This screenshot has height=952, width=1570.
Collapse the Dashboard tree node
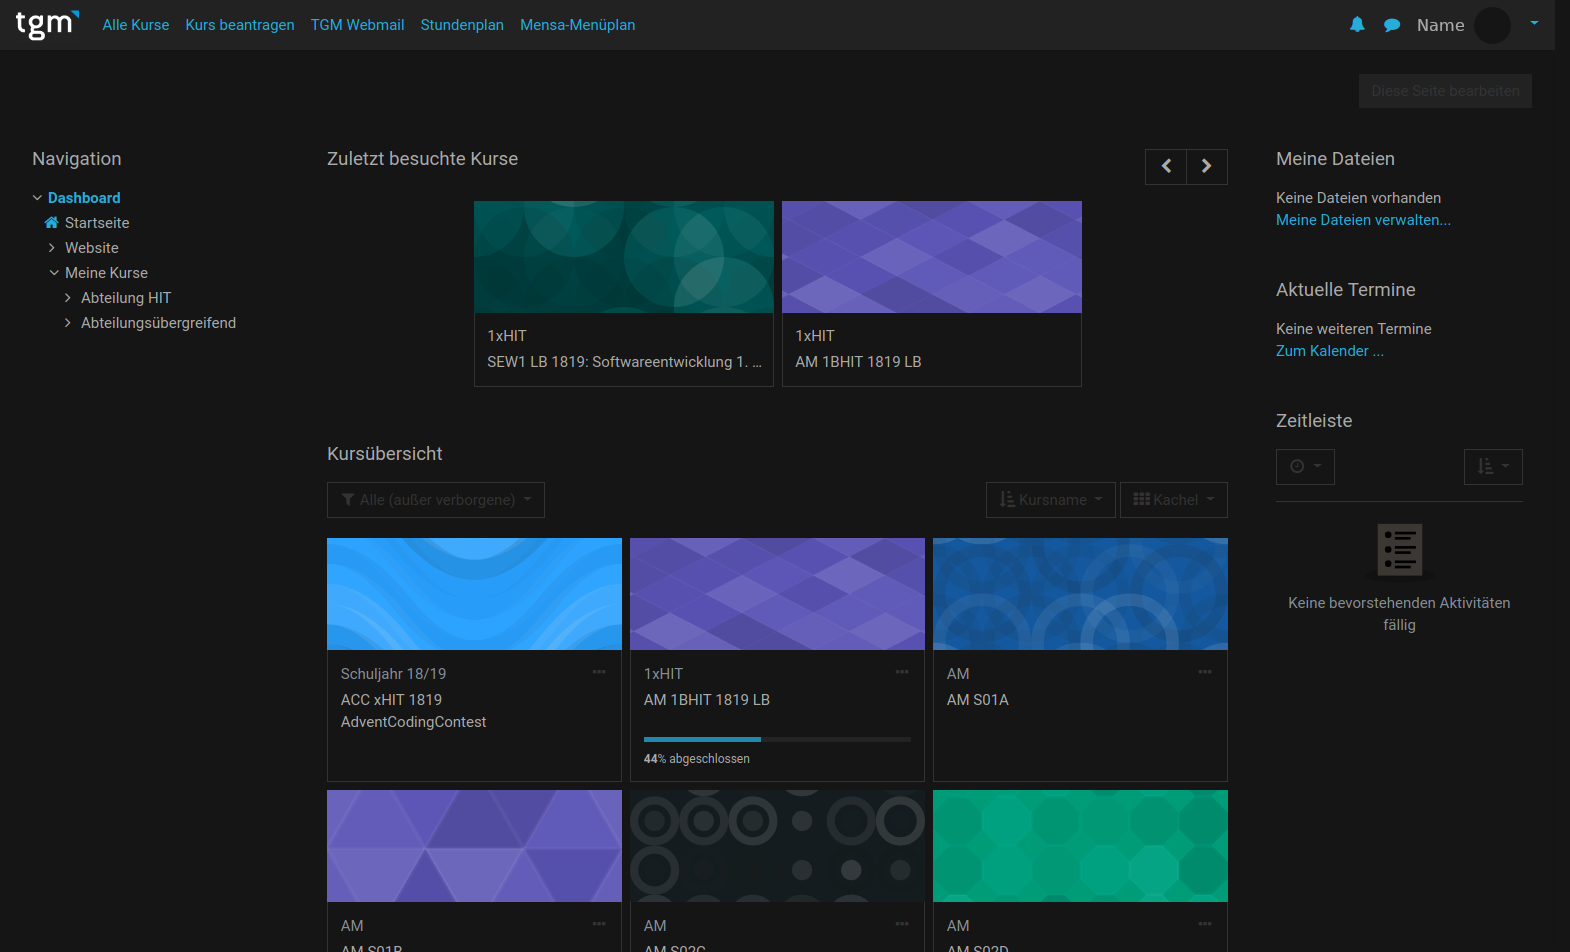tap(37, 198)
